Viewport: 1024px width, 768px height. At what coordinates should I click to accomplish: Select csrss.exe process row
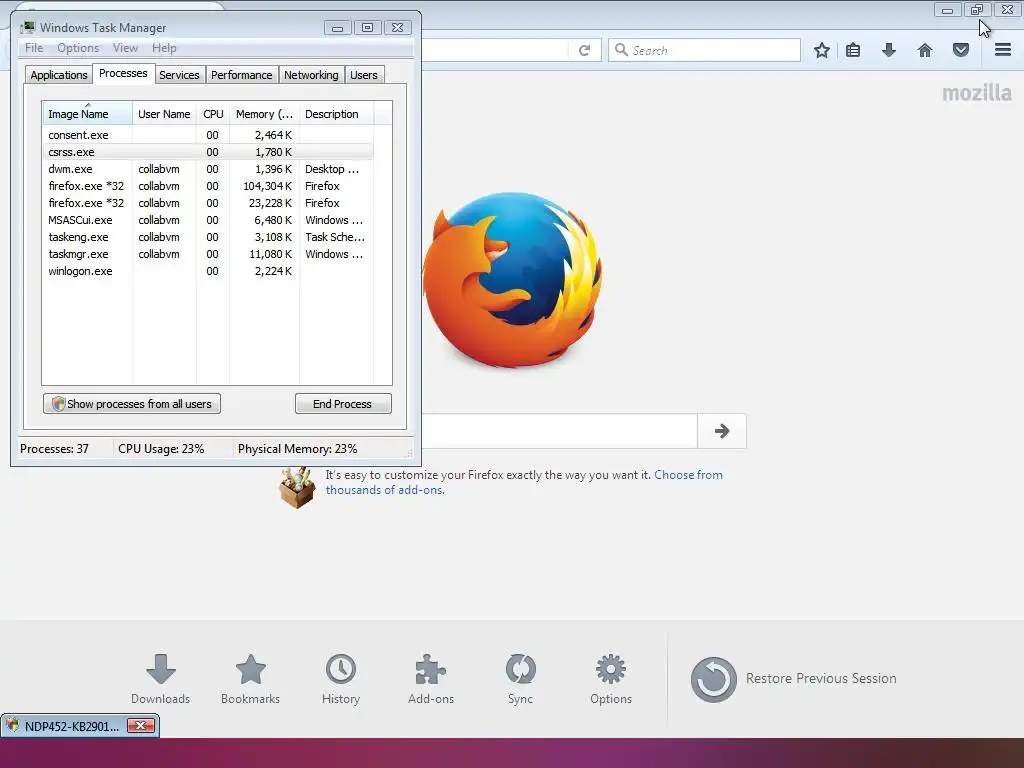[208, 152]
